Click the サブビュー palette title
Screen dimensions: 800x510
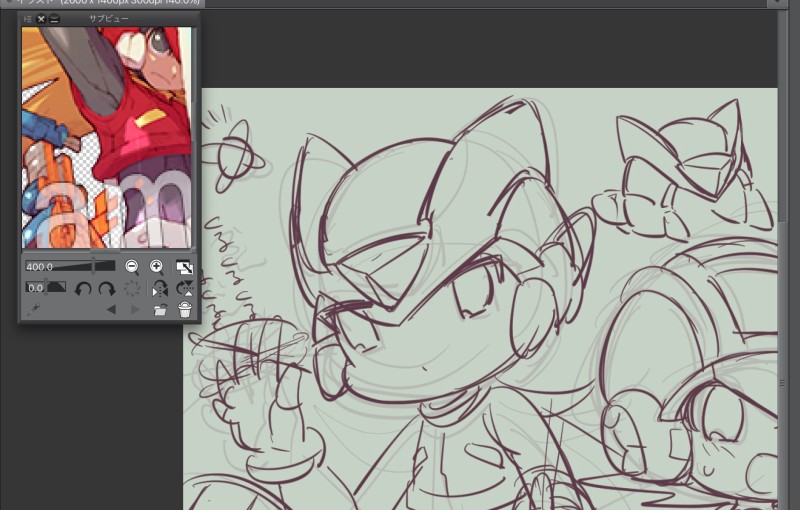tap(109, 19)
